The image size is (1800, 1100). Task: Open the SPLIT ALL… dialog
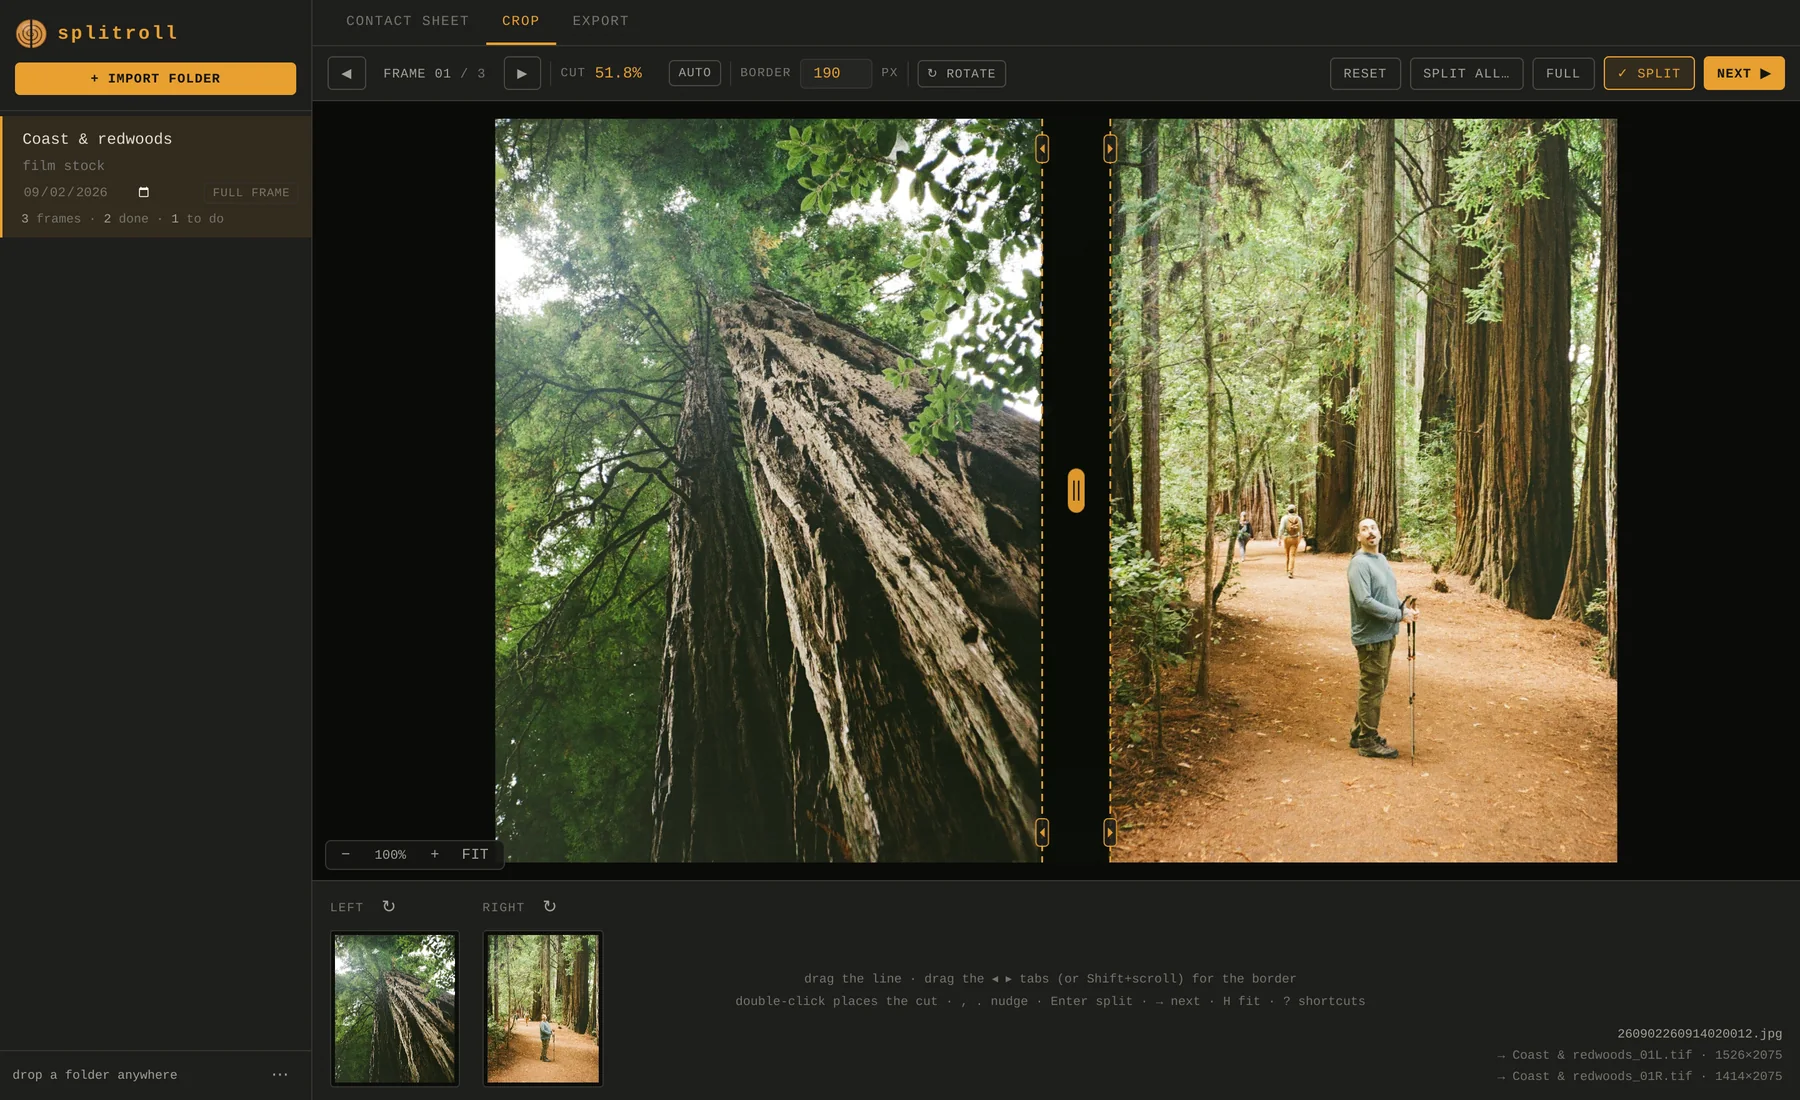pos(1466,73)
